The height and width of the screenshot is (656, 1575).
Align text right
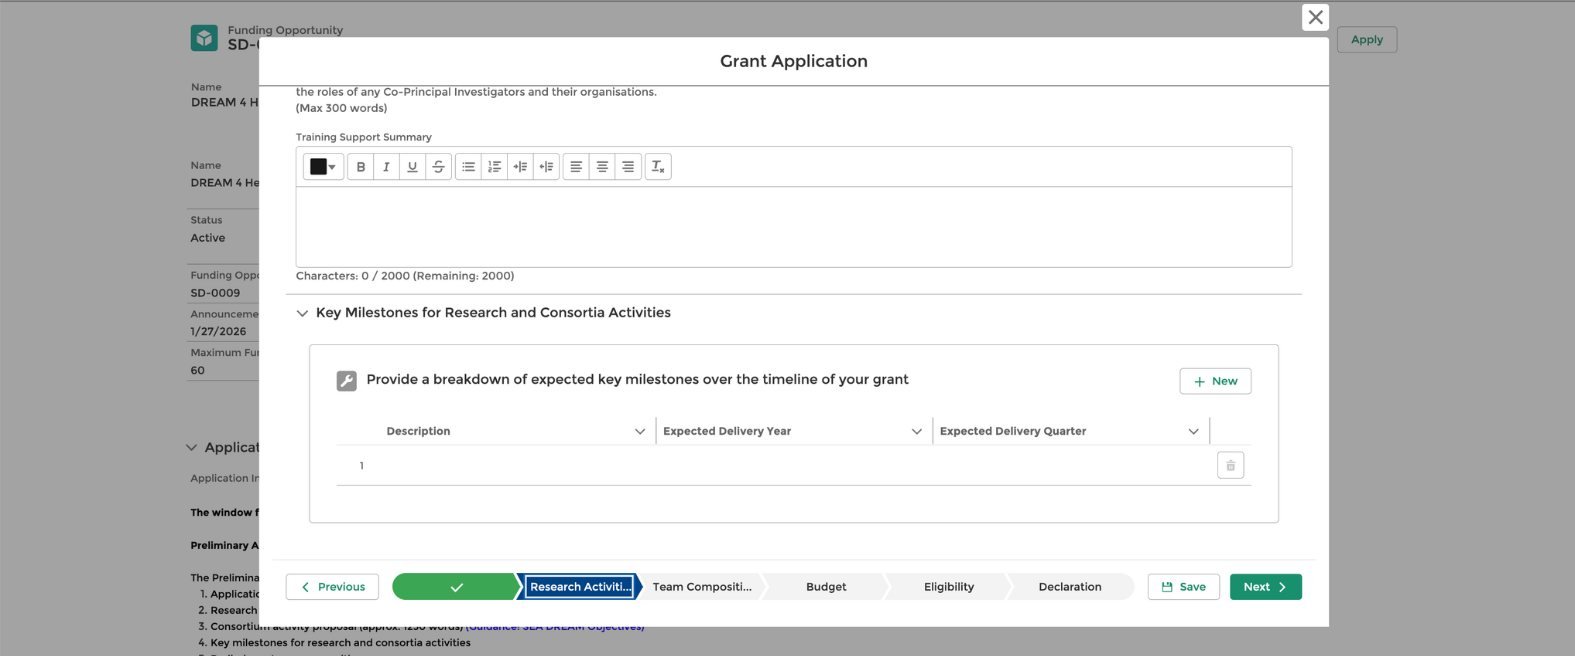click(x=628, y=167)
